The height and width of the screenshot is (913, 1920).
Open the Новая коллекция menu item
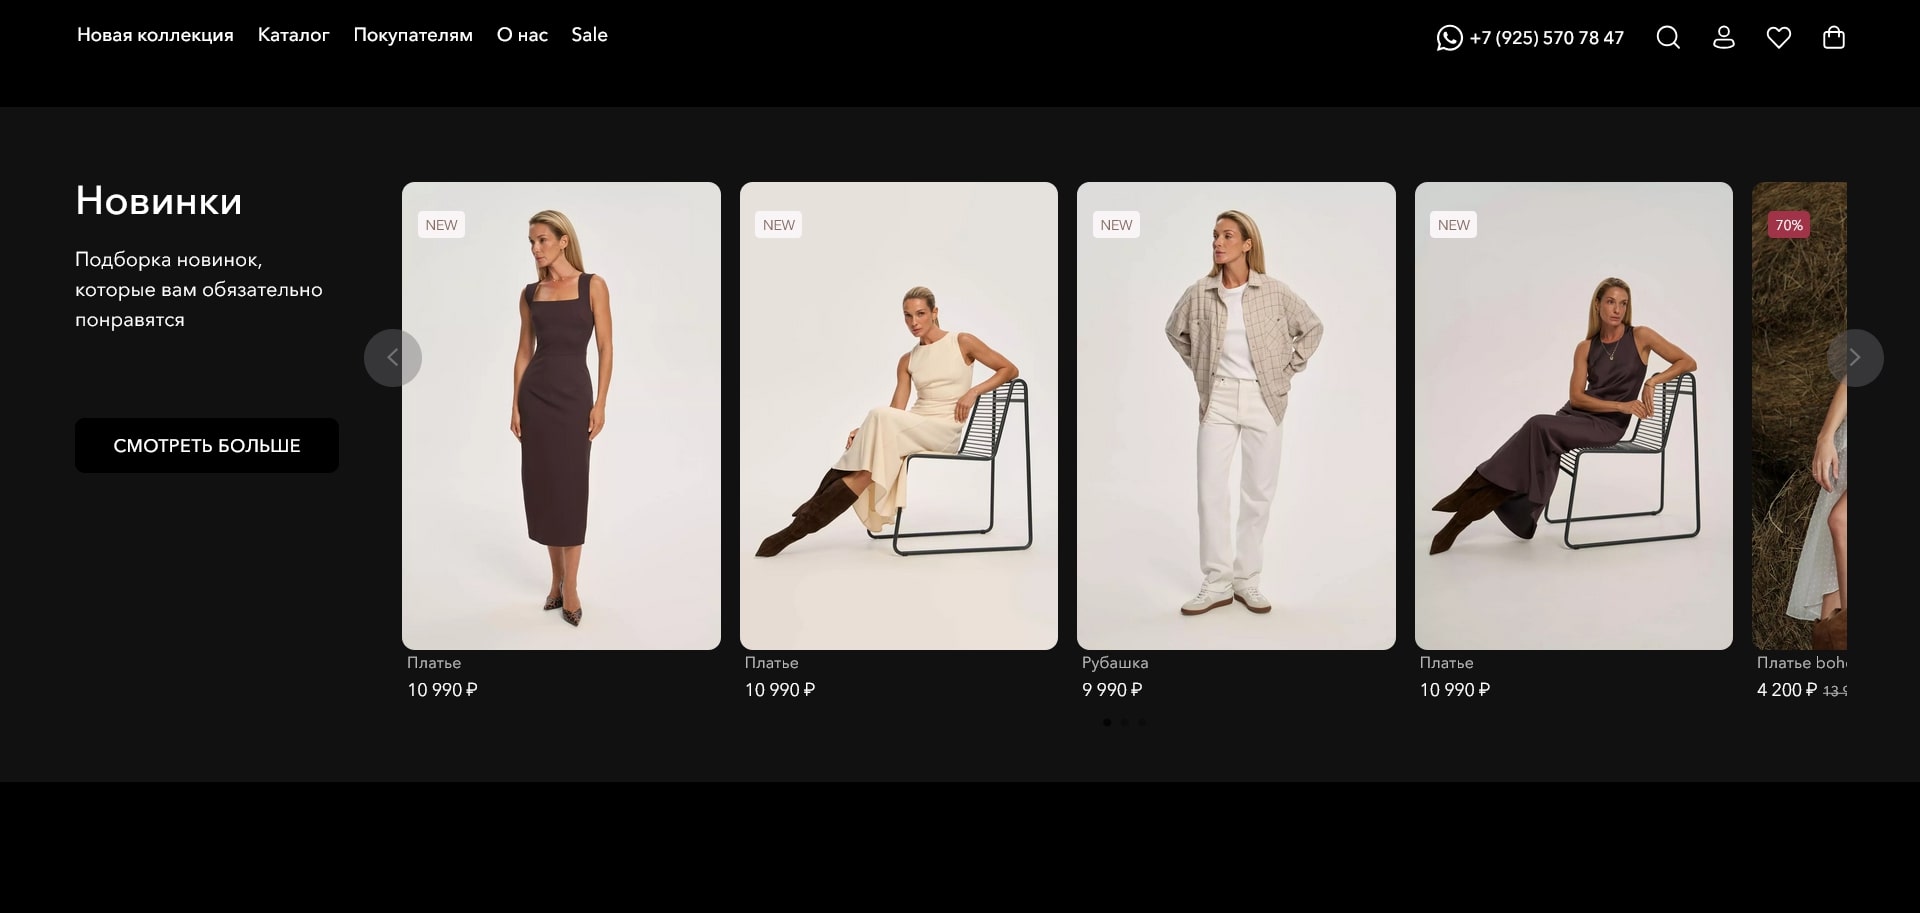[155, 35]
